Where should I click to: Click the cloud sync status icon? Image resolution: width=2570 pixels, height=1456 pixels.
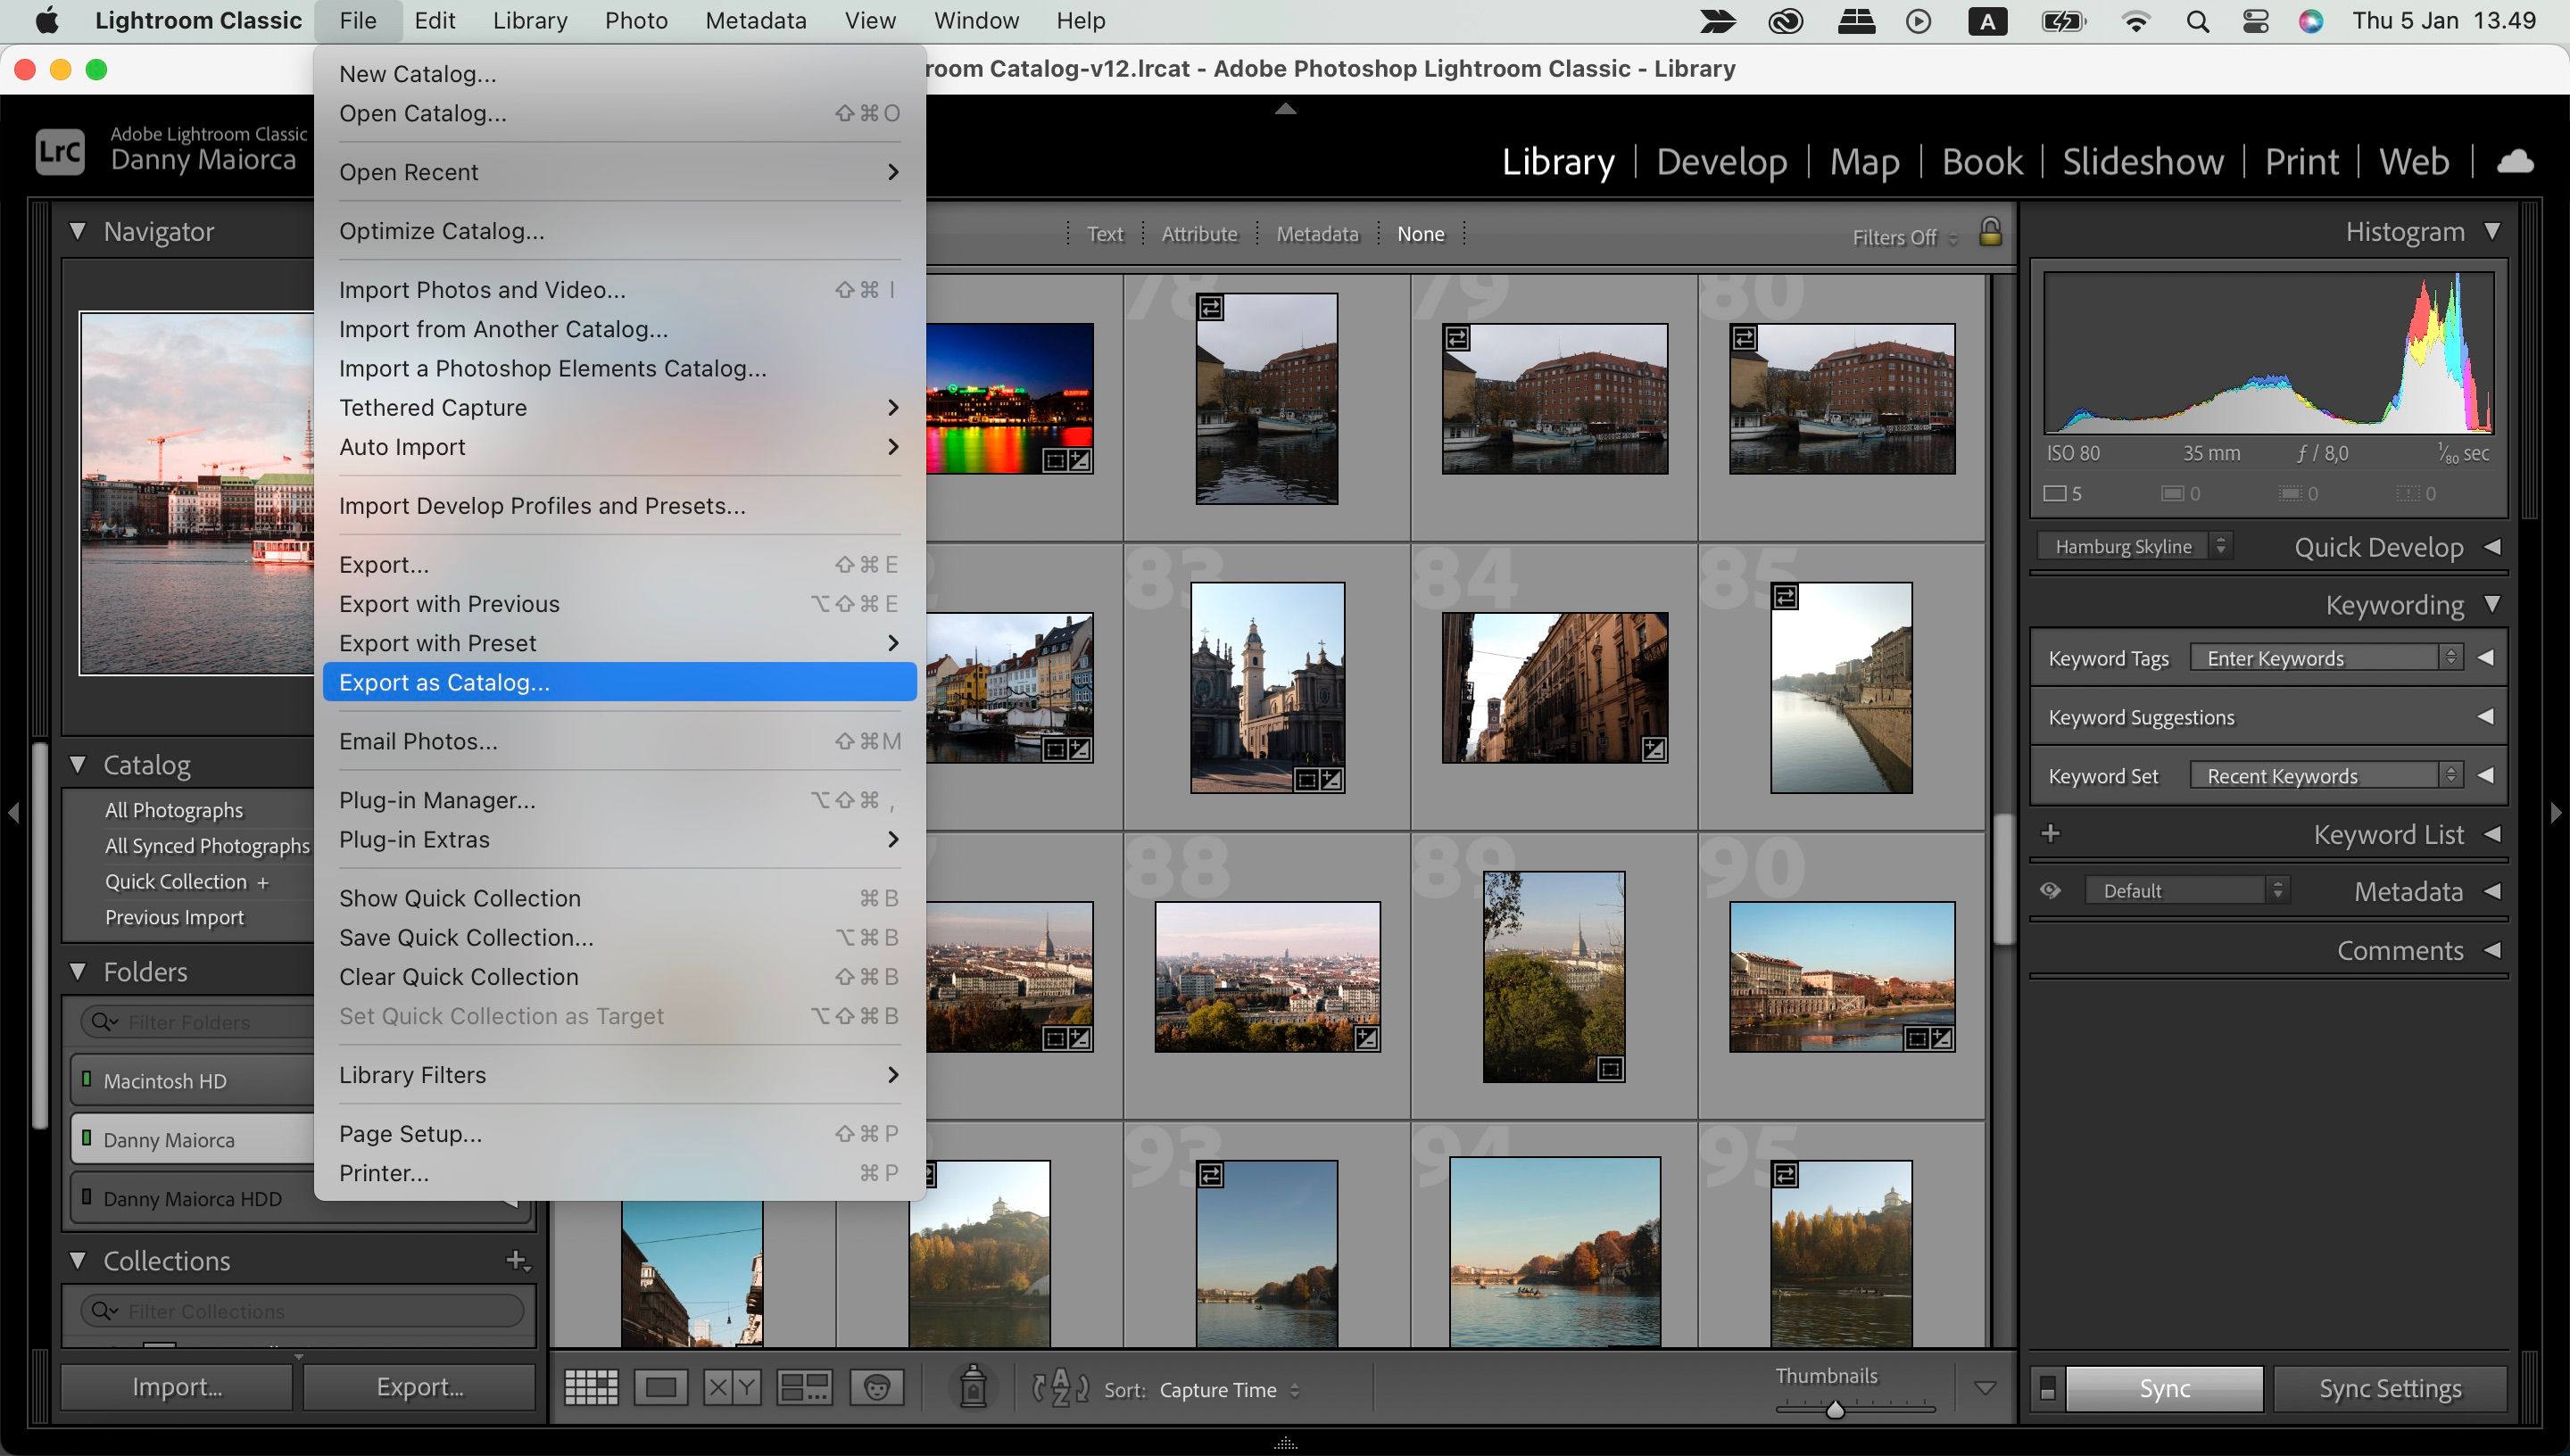tap(2518, 161)
